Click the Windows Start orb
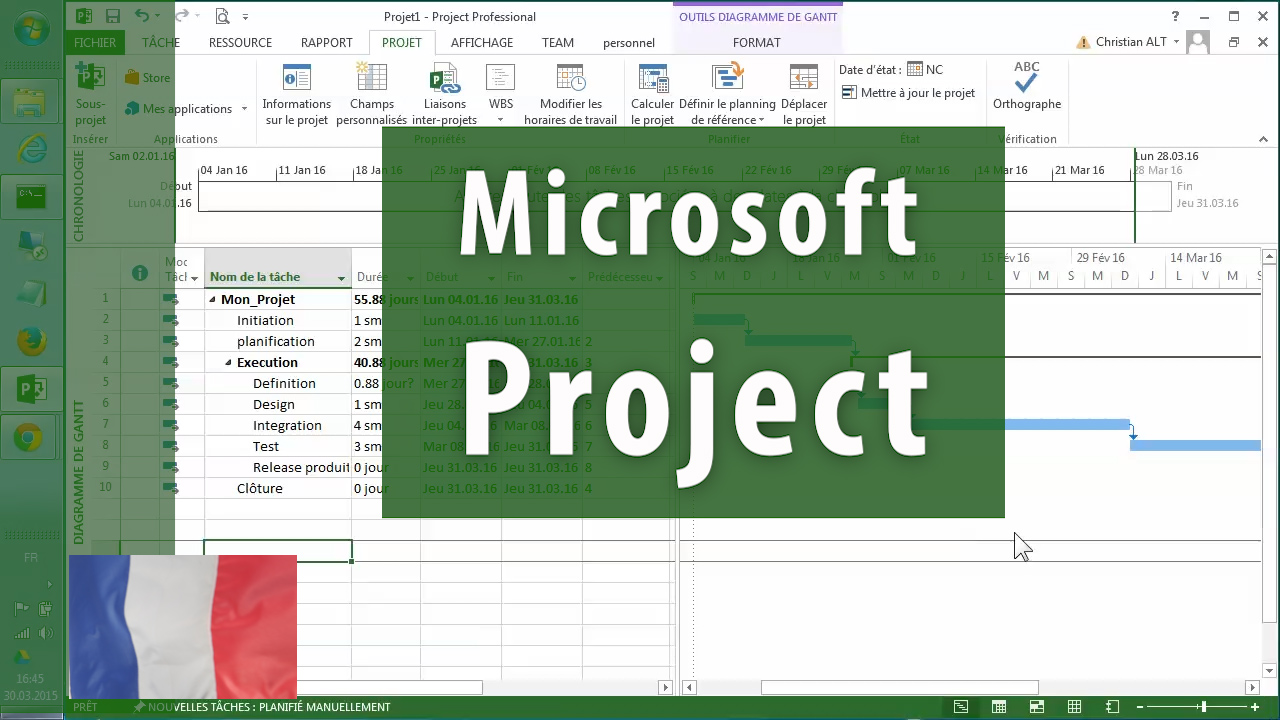The height and width of the screenshot is (720, 1280). 32,29
